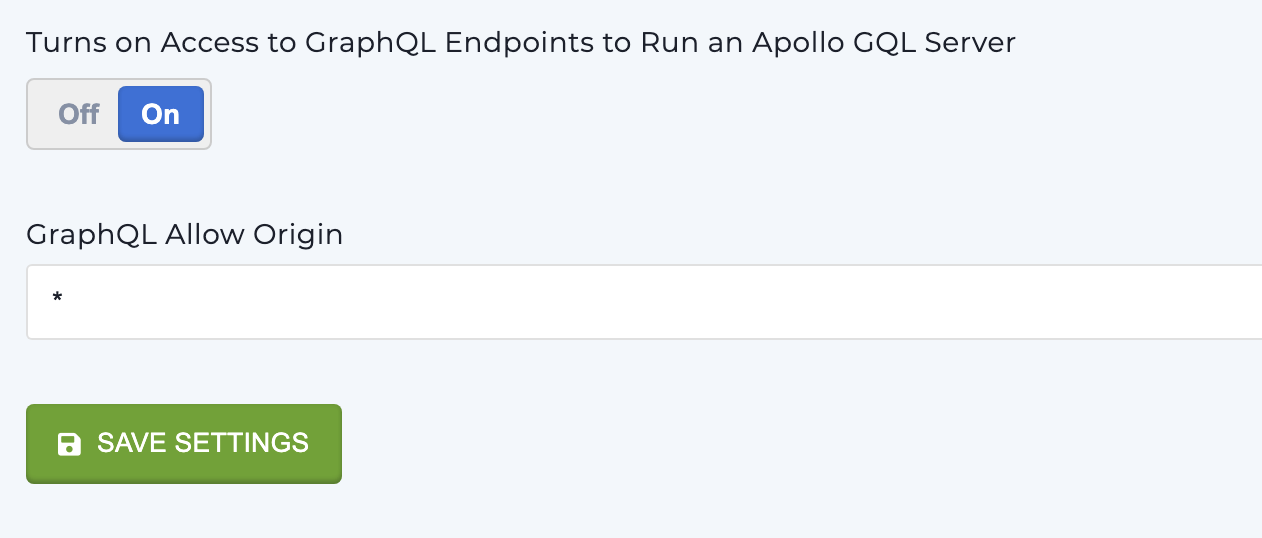Click the SAVE SETTINGS text label
The width and height of the screenshot is (1262, 538).
point(203,443)
